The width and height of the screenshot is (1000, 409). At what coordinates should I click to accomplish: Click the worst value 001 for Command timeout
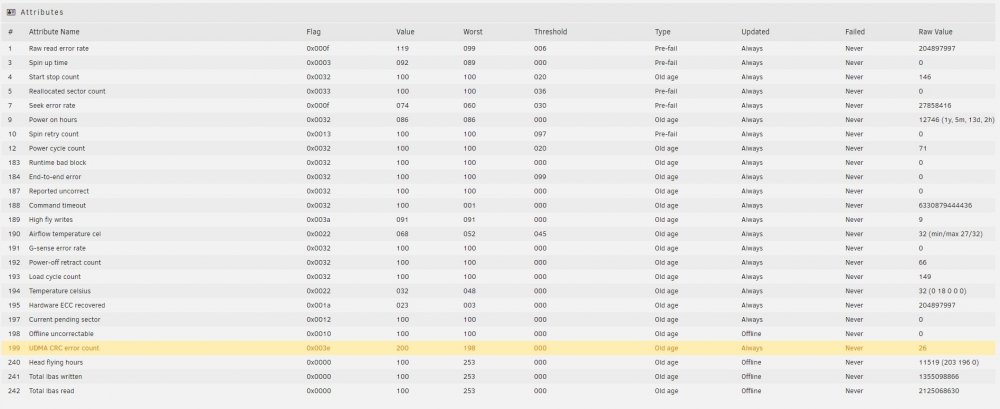click(x=469, y=205)
